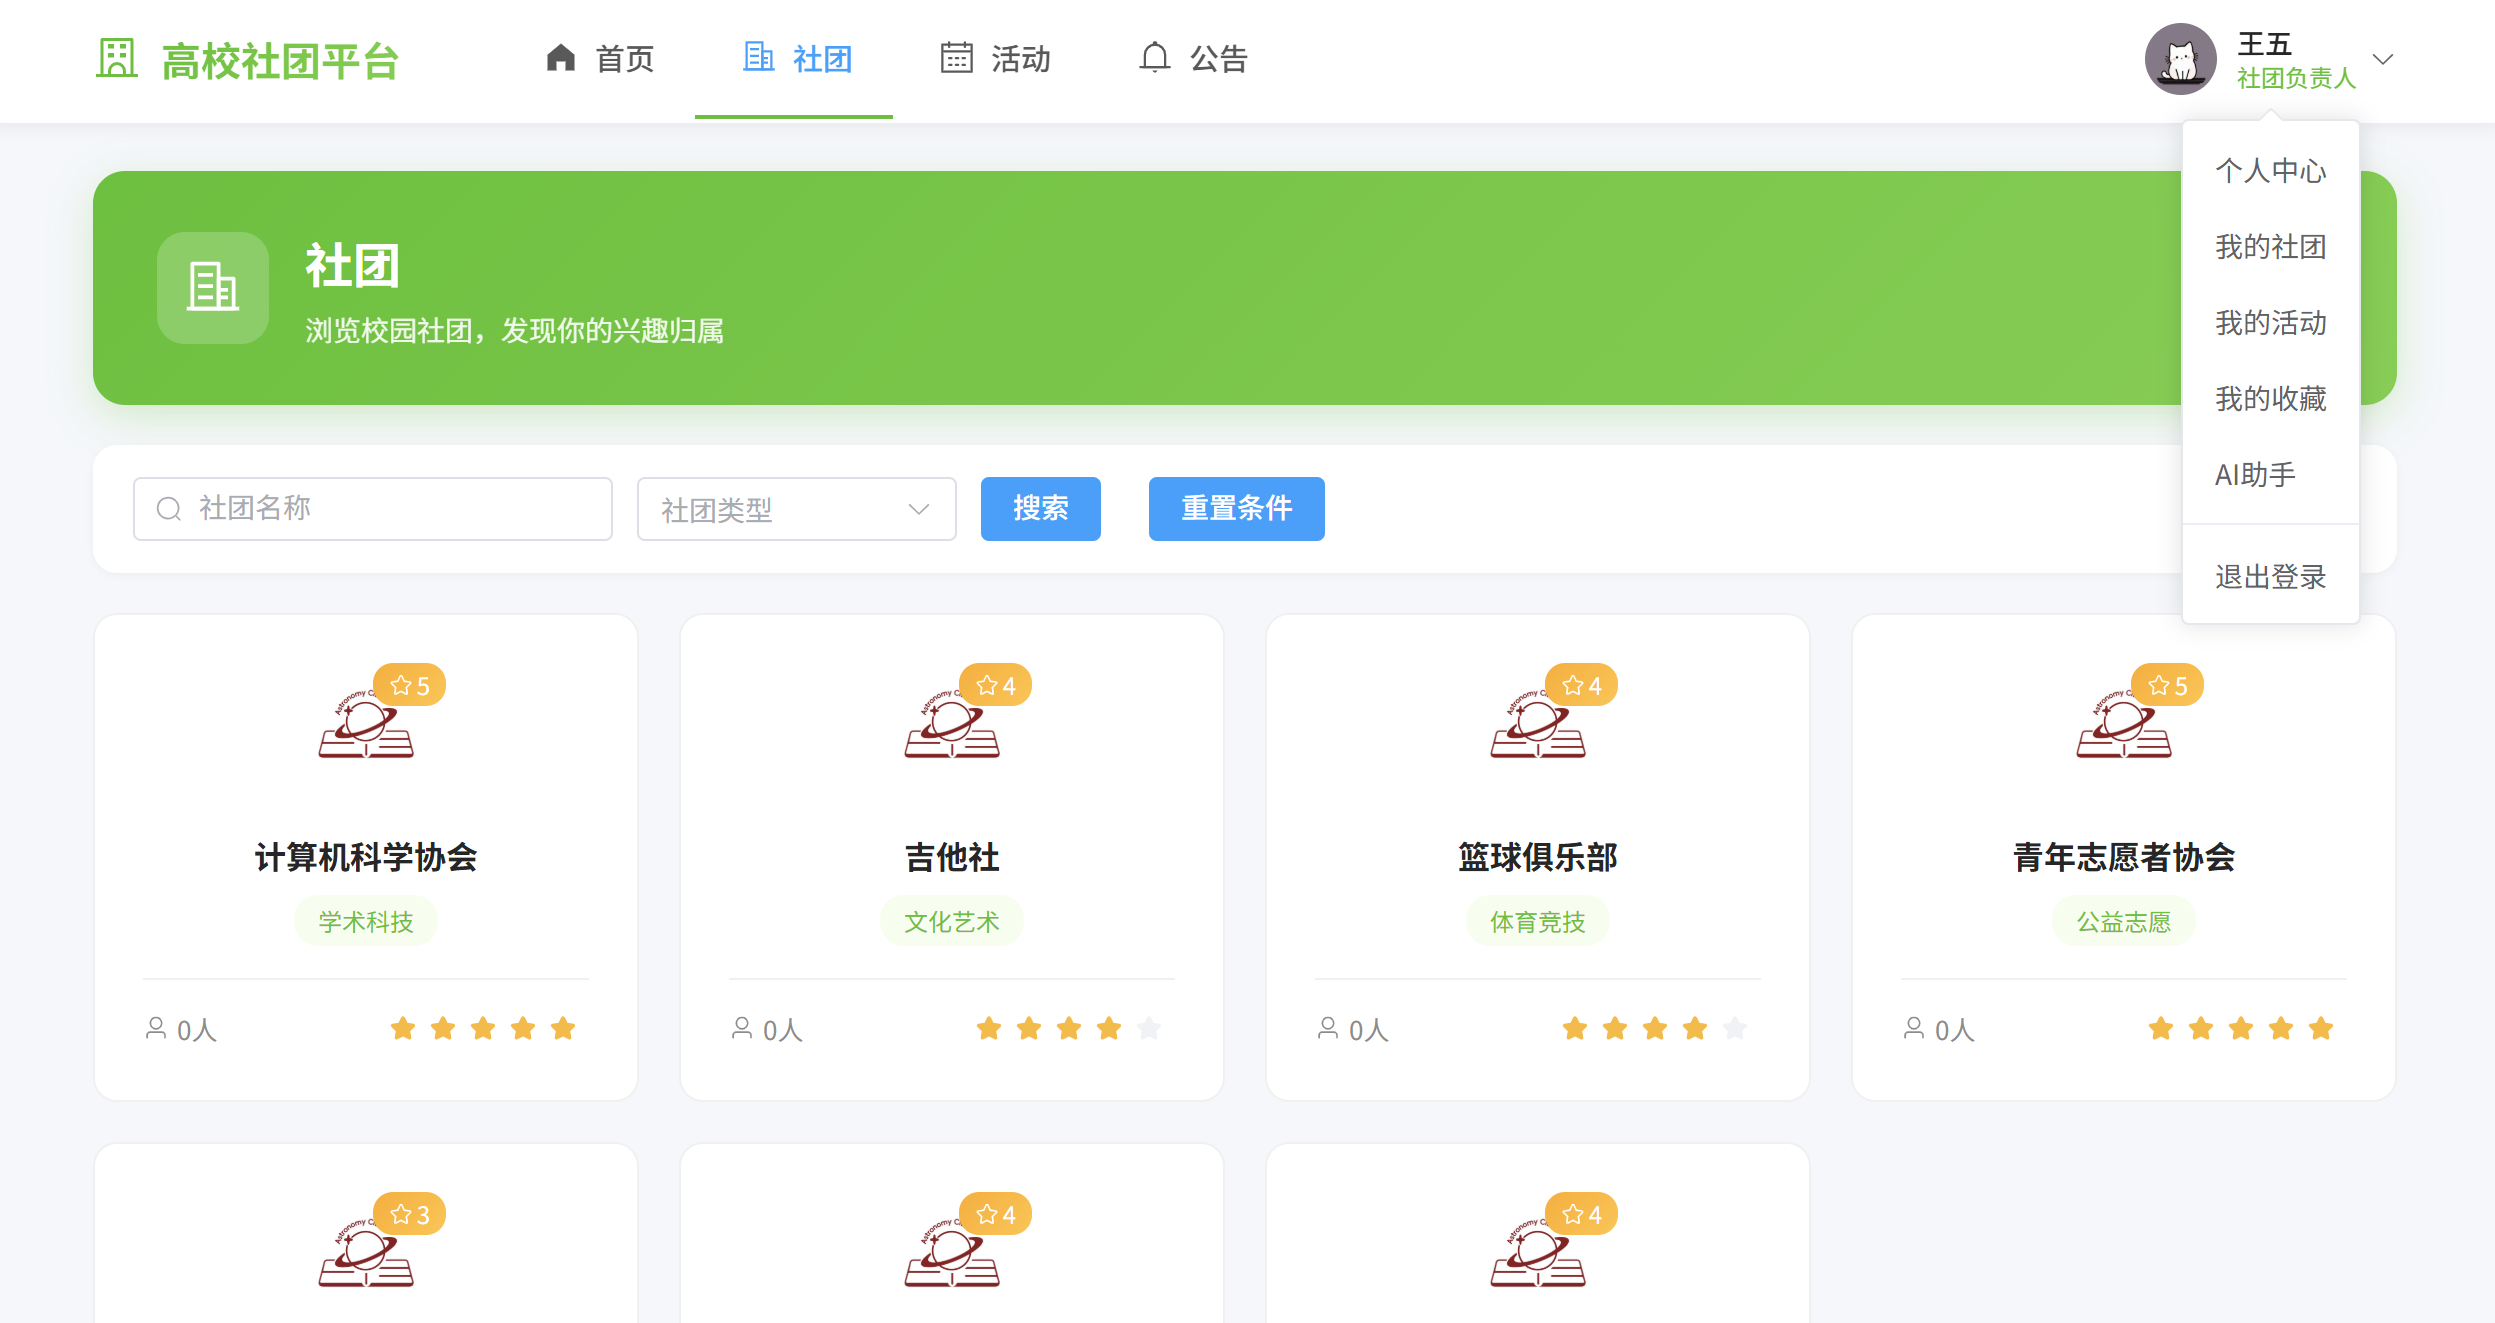Click the blue 搜索 button
The width and height of the screenshot is (2495, 1323).
click(1041, 509)
